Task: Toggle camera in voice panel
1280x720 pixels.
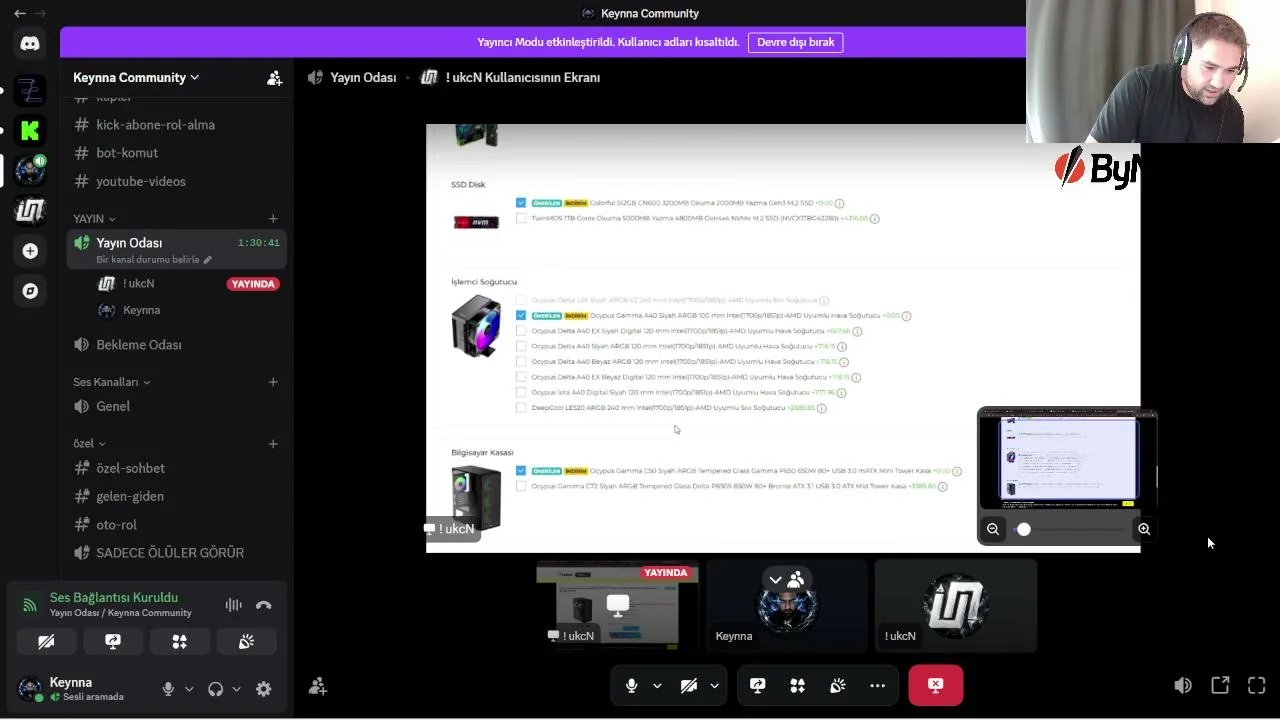Action: coord(46,642)
